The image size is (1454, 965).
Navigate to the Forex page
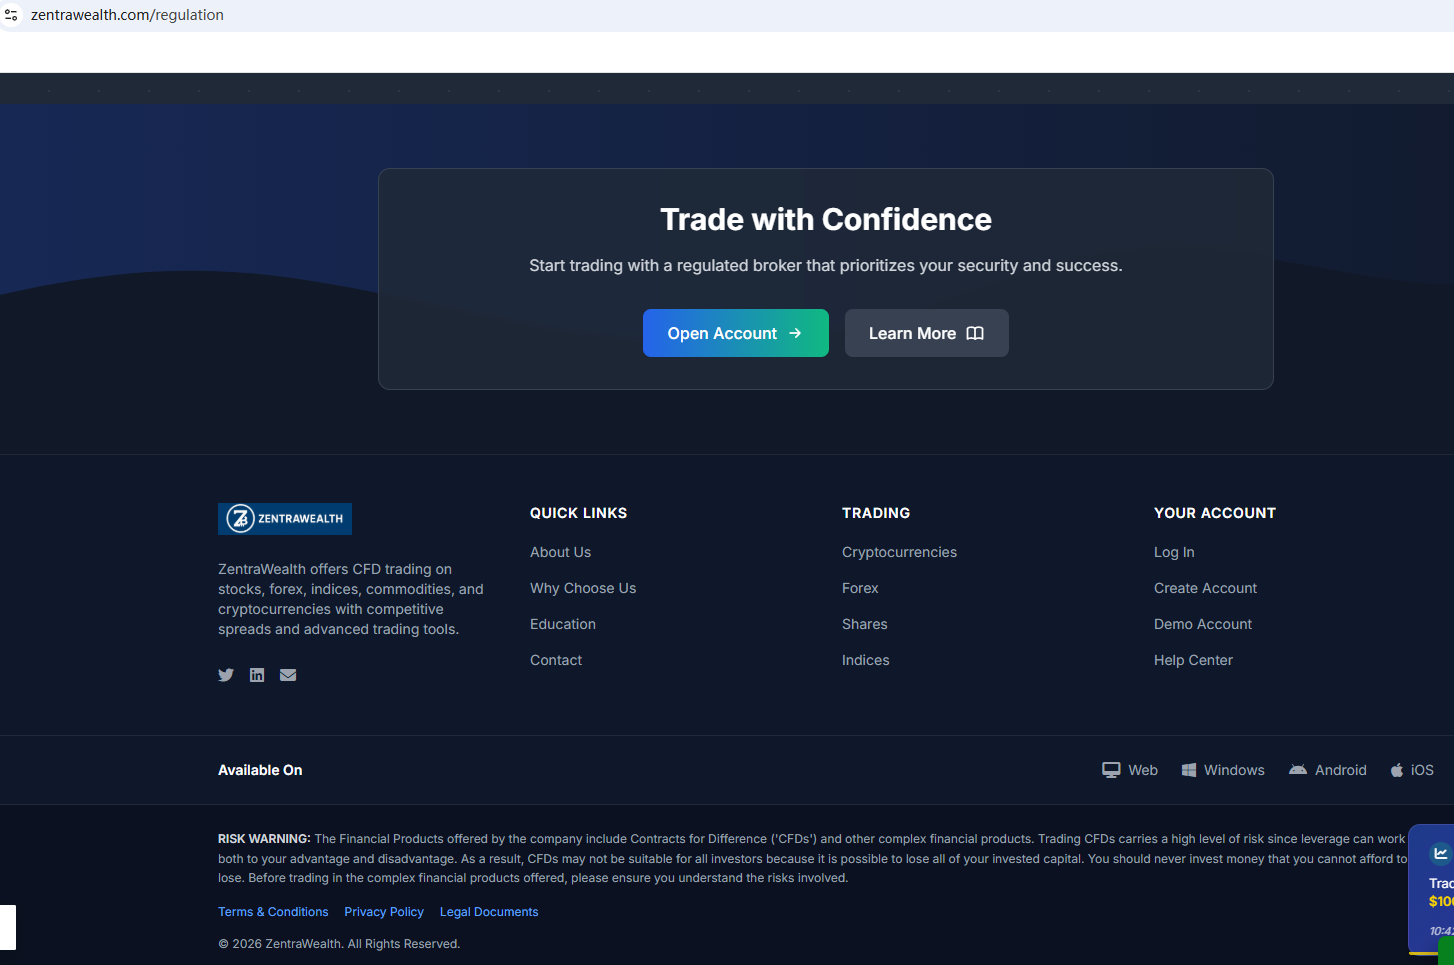tap(860, 588)
